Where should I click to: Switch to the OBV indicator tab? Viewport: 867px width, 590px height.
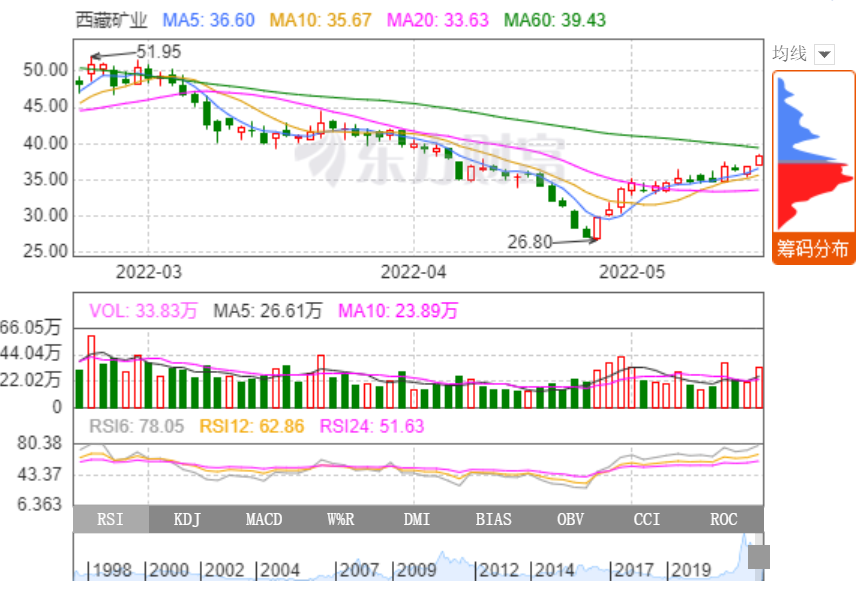571,519
